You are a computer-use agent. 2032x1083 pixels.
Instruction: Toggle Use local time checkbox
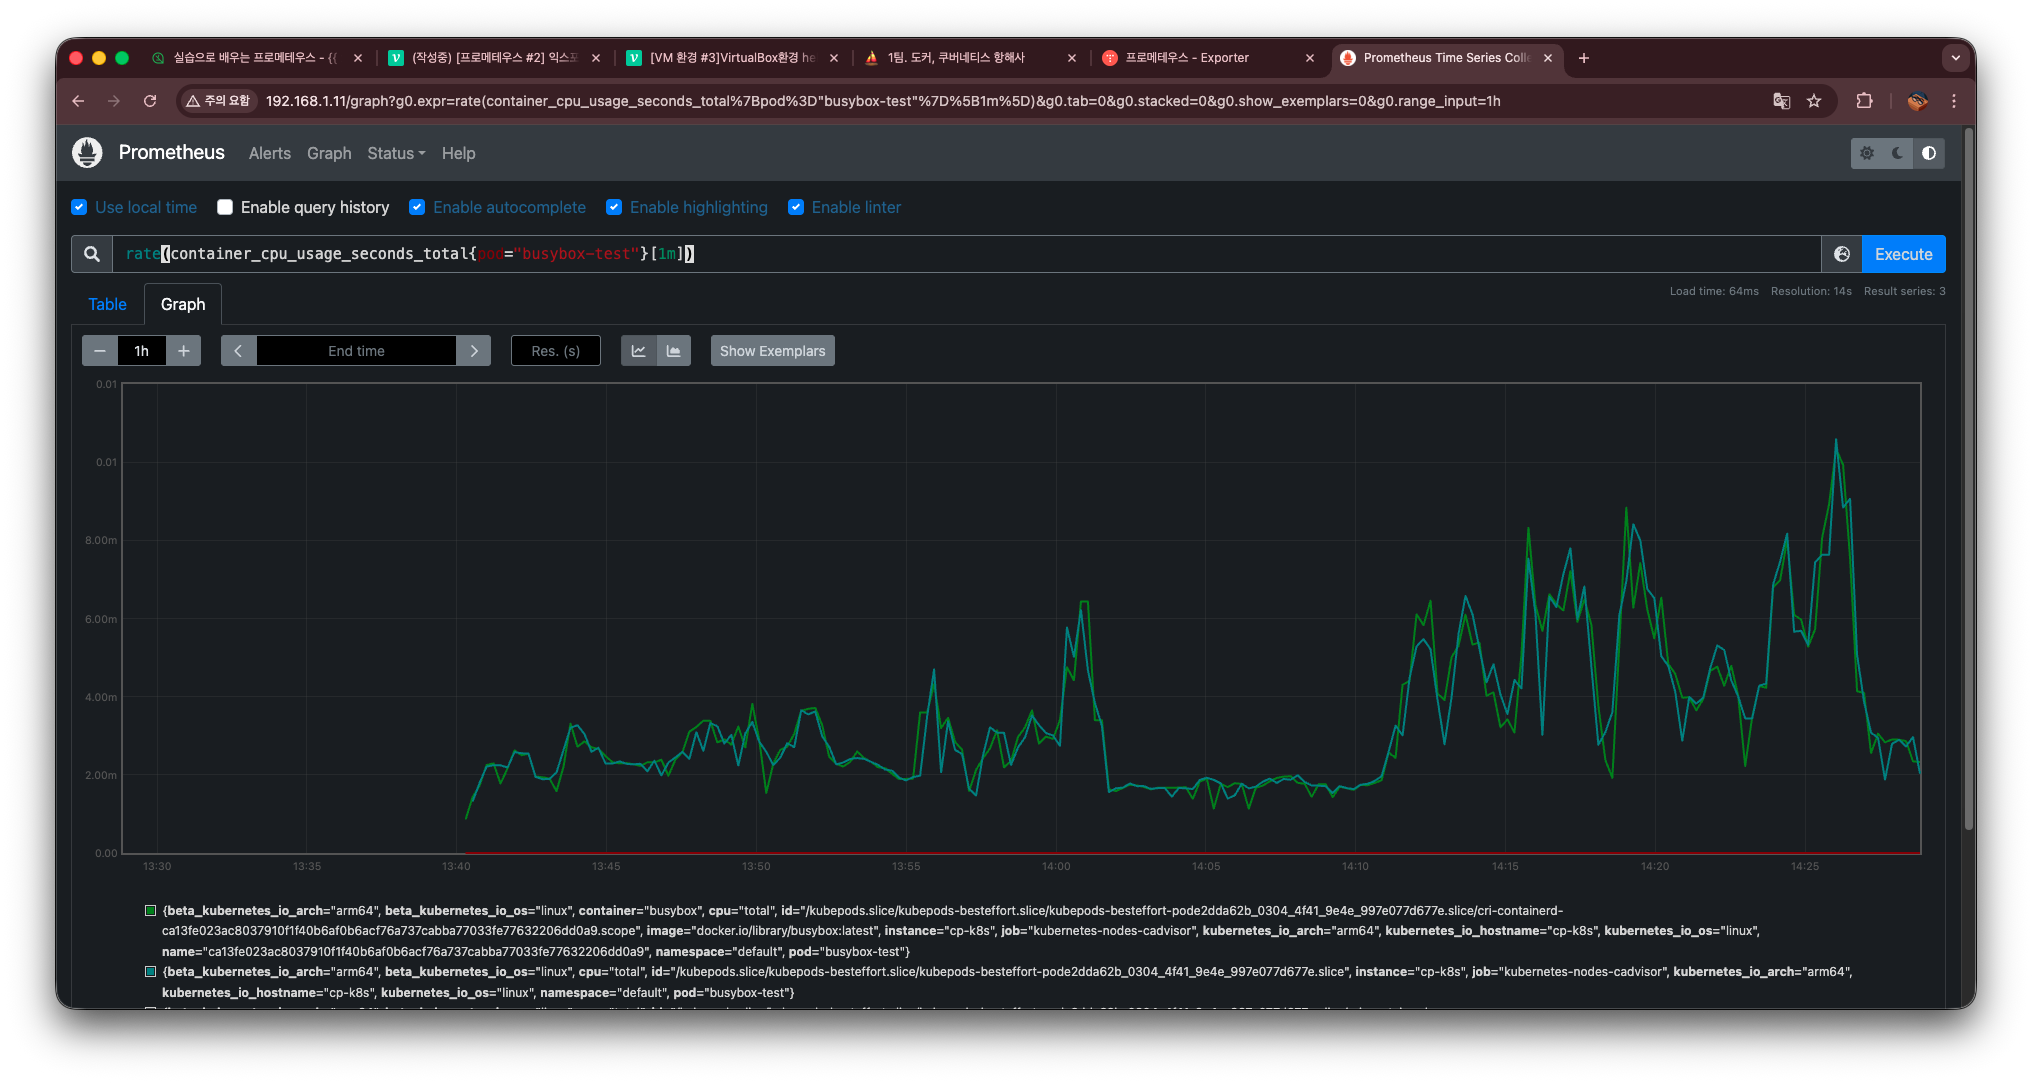click(80, 207)
